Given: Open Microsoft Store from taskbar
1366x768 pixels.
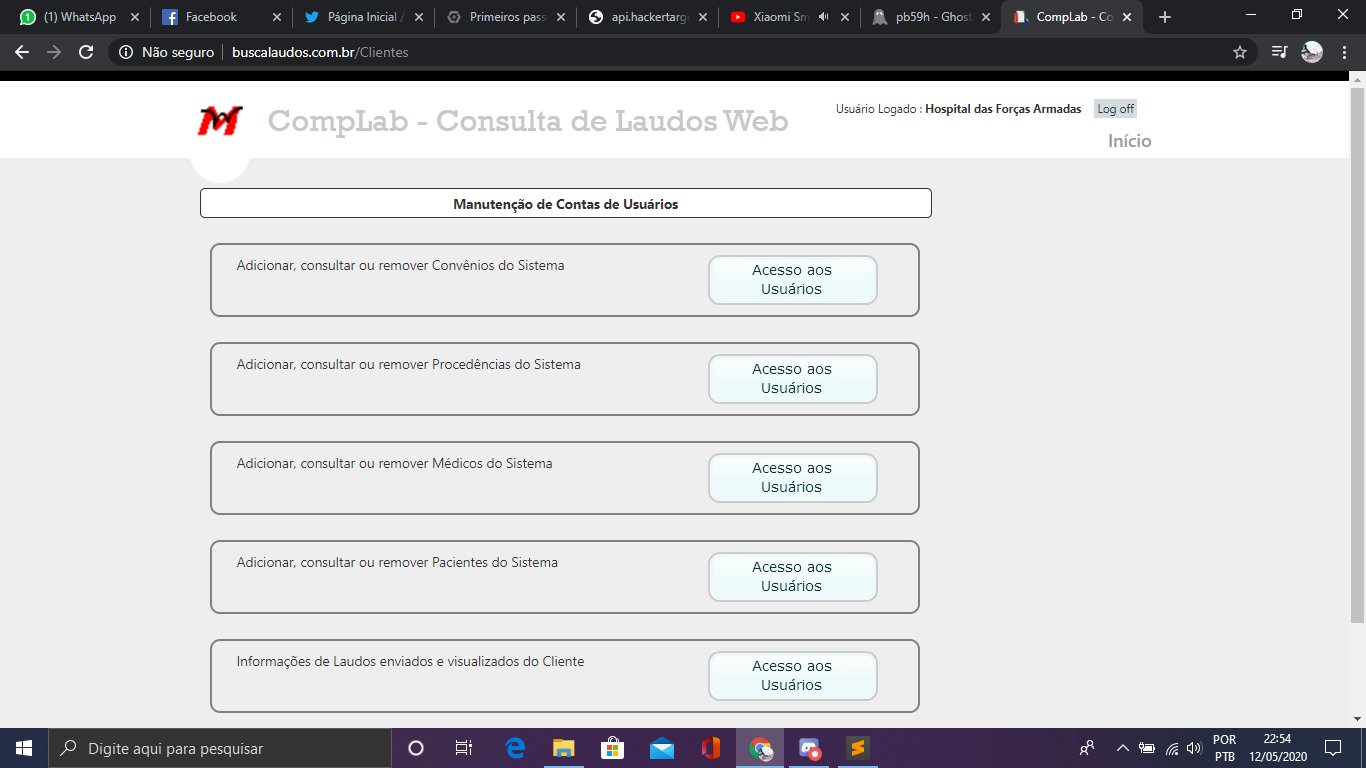Looking at the screenshot, I should [612, 748].
